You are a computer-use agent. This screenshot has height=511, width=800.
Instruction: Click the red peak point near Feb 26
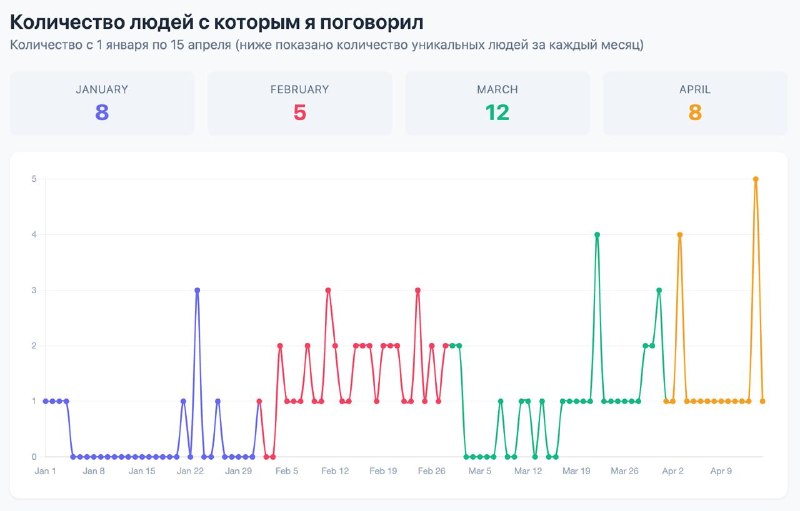(418, 290)
